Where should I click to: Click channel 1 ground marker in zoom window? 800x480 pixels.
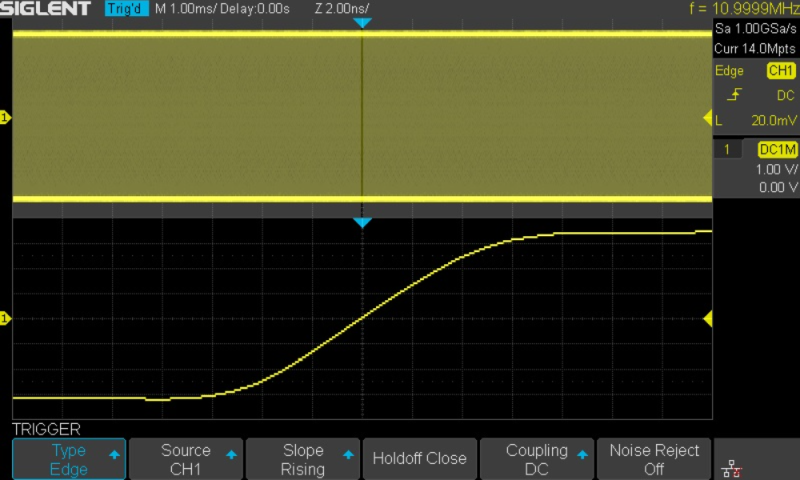tap(5, 319)
